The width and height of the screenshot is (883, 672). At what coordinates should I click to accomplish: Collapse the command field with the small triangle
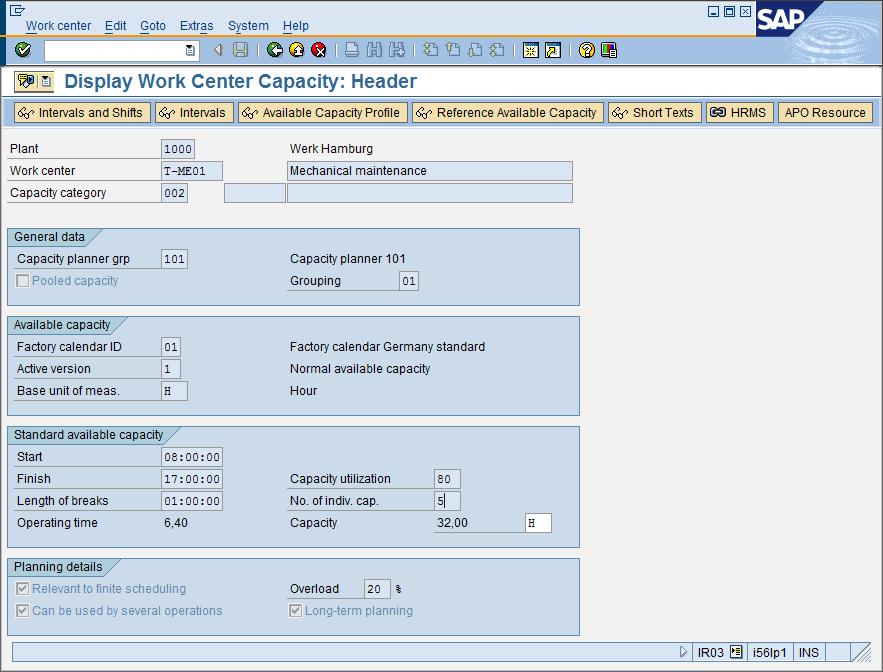217,50
